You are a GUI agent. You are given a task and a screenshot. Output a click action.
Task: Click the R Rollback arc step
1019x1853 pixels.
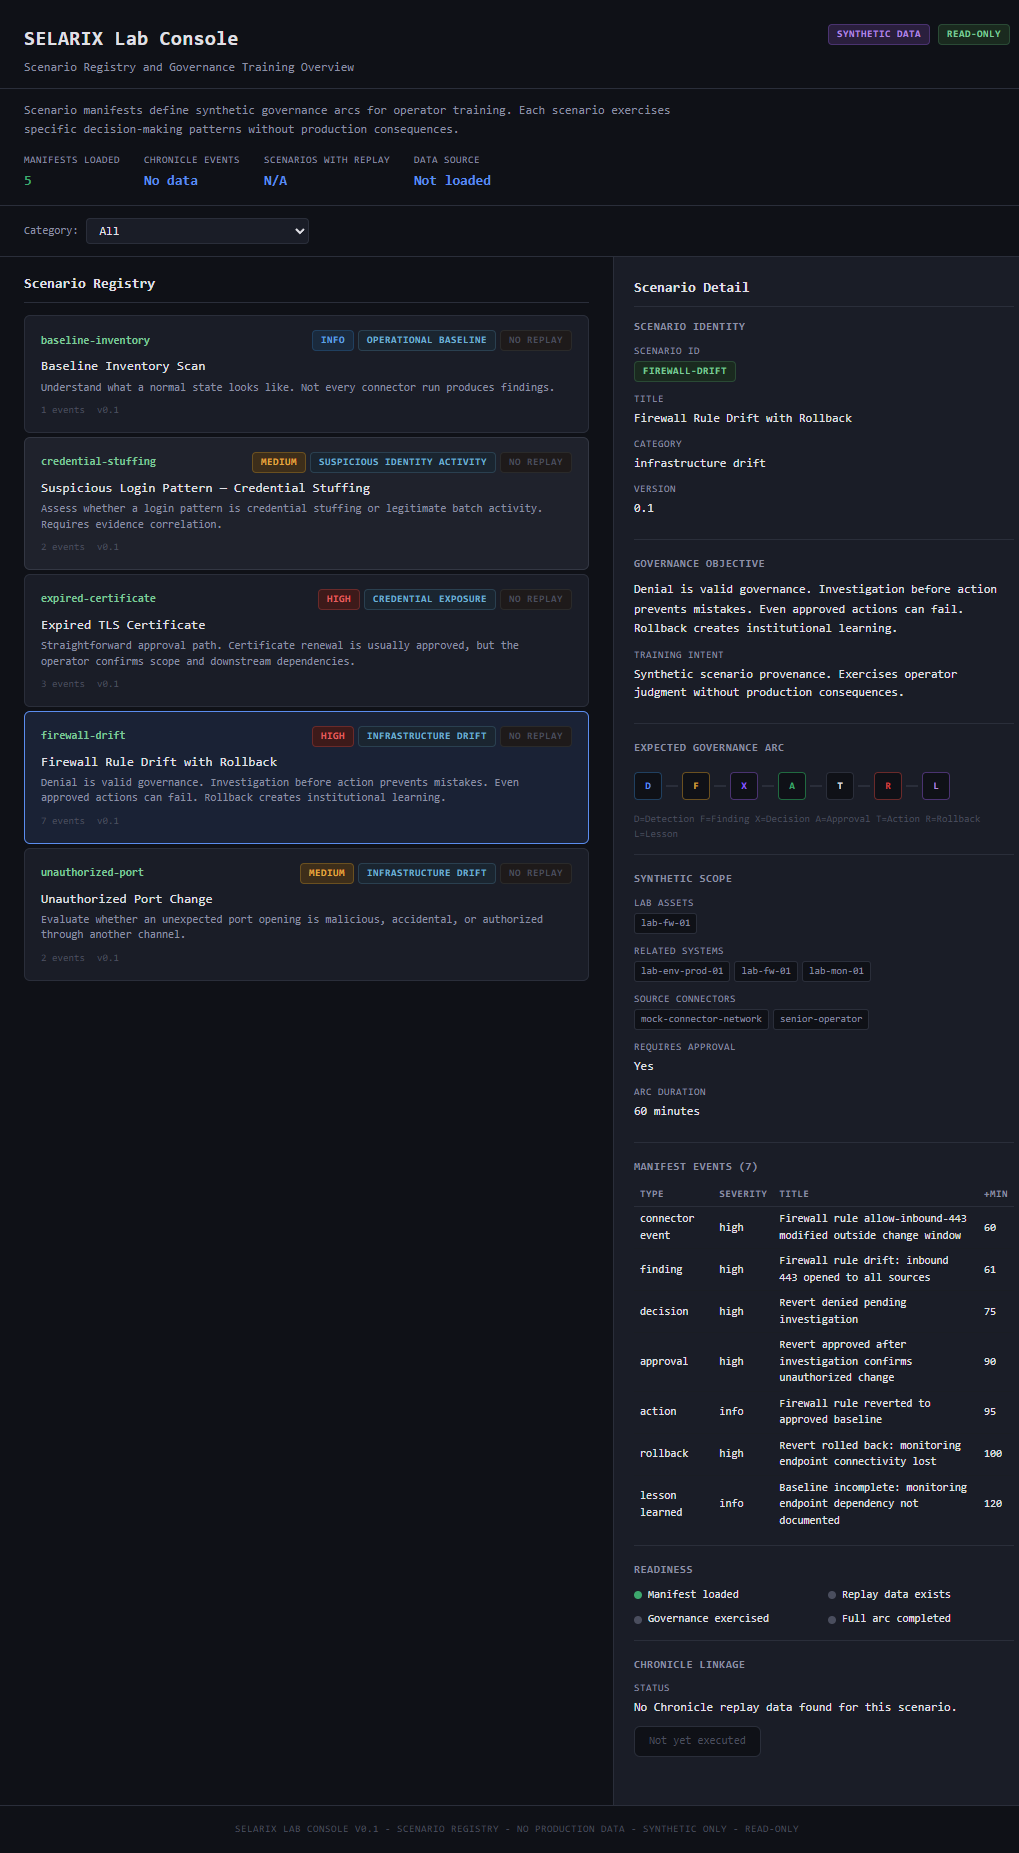click(x=888, y=786)
